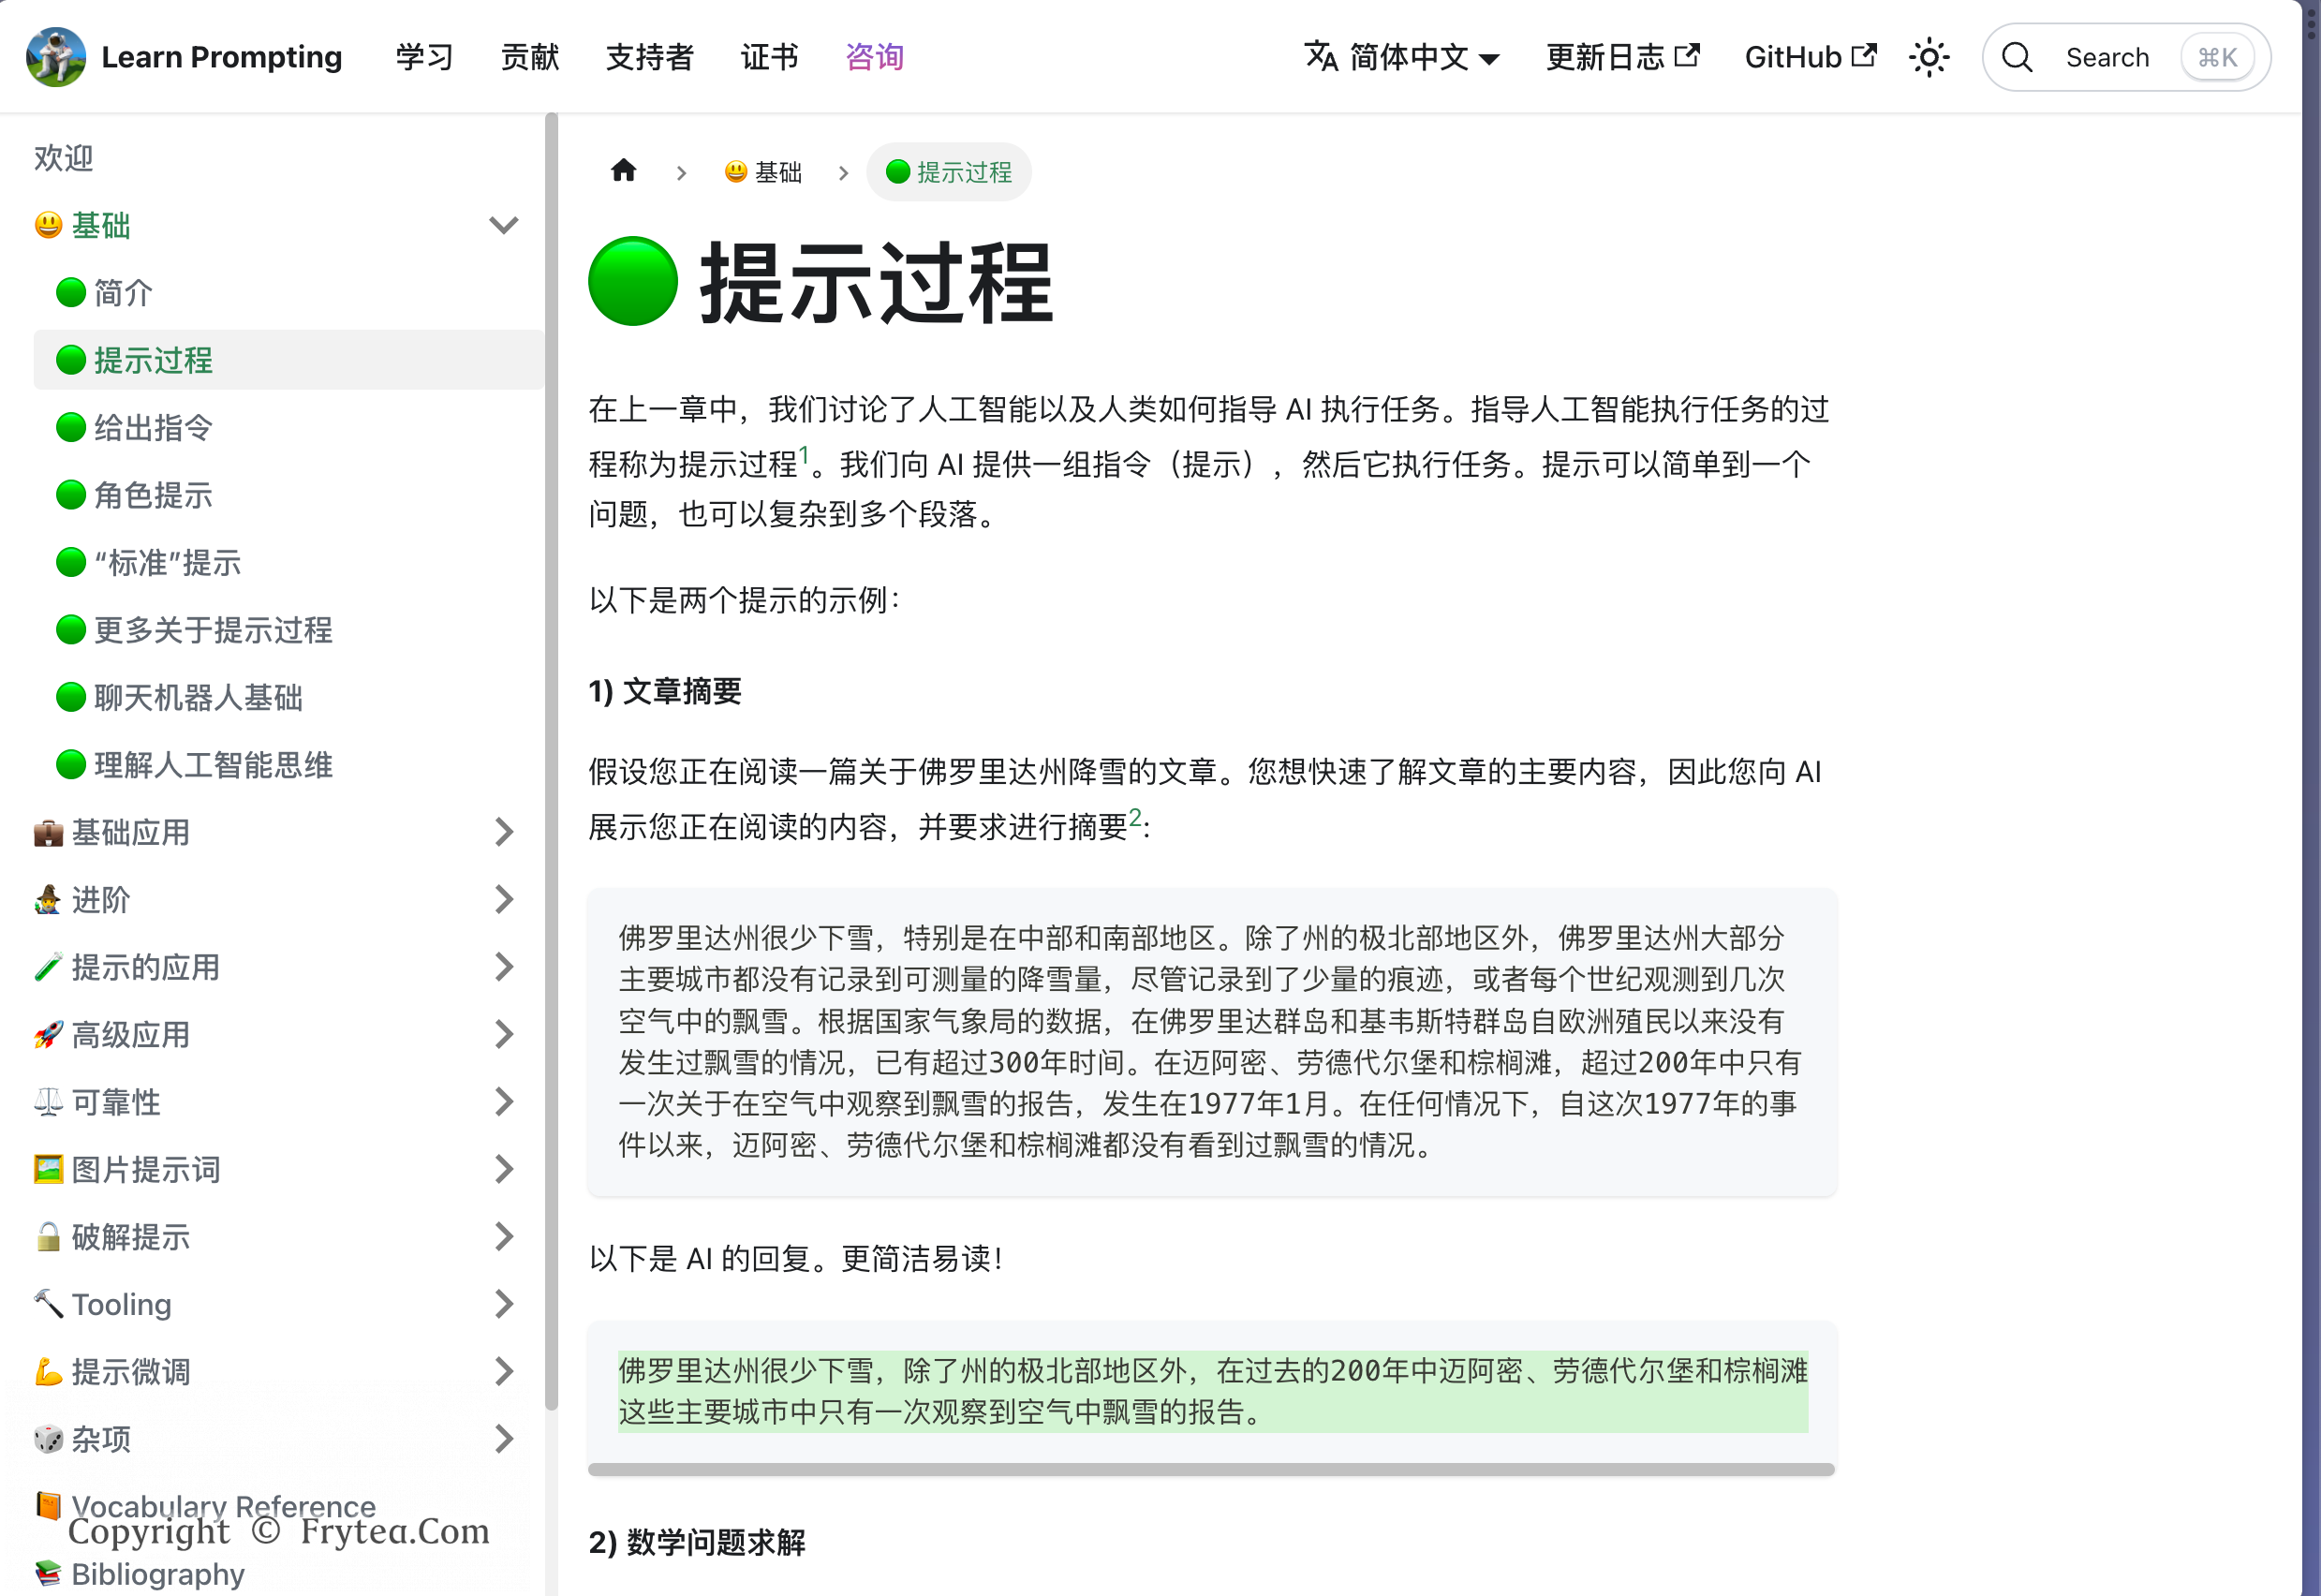Select 咨询 in the top navigation

874,57
